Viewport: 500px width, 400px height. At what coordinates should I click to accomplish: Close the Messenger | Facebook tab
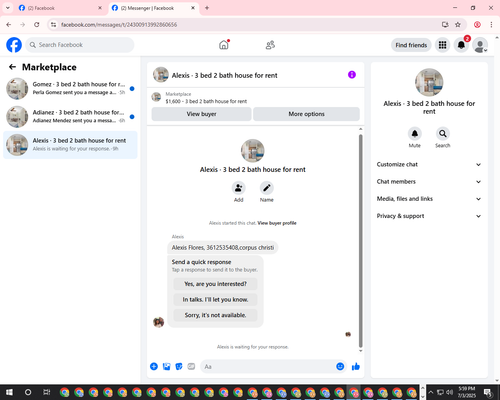pyautogui.click(x=193, y=8)
